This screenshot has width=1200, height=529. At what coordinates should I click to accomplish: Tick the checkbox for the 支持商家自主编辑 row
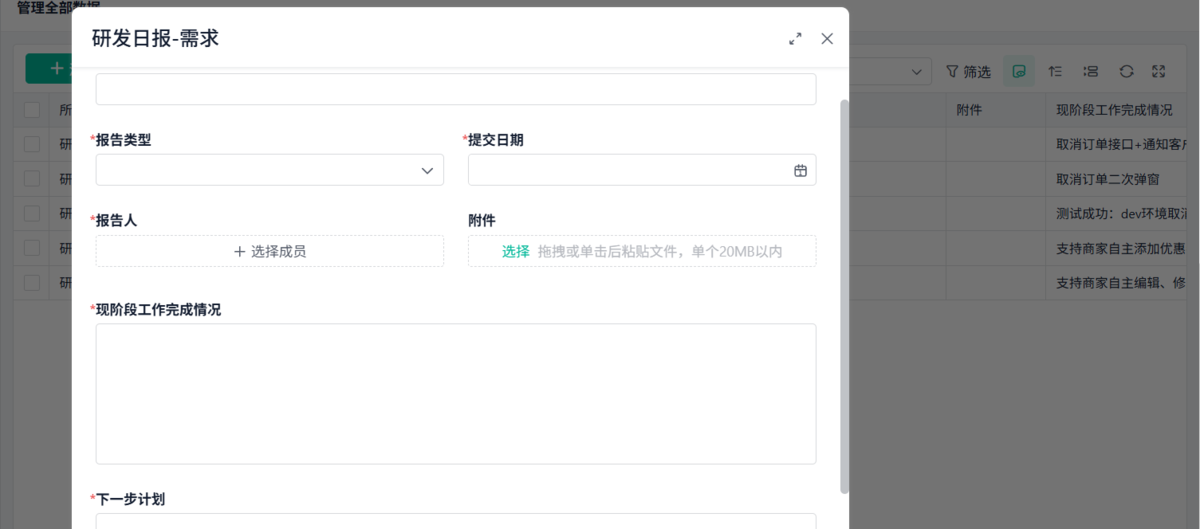tap(32, 283)
